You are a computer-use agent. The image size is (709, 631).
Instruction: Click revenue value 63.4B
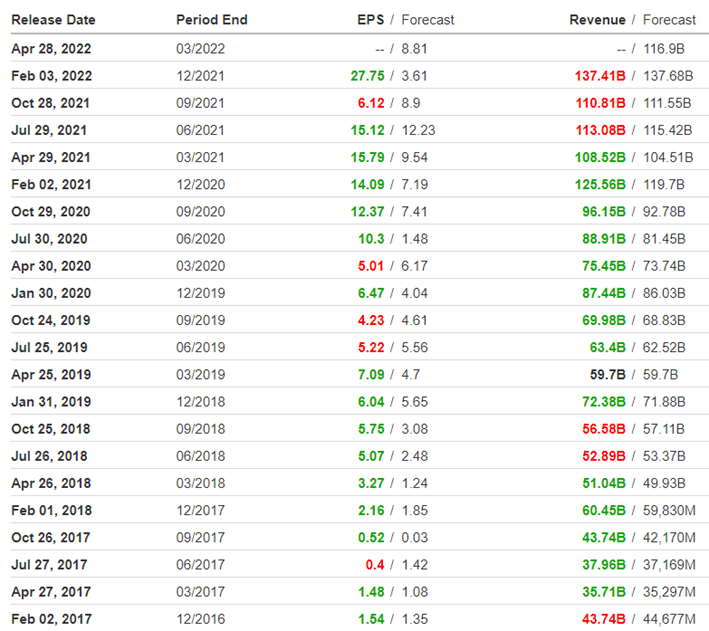(607, 347)
